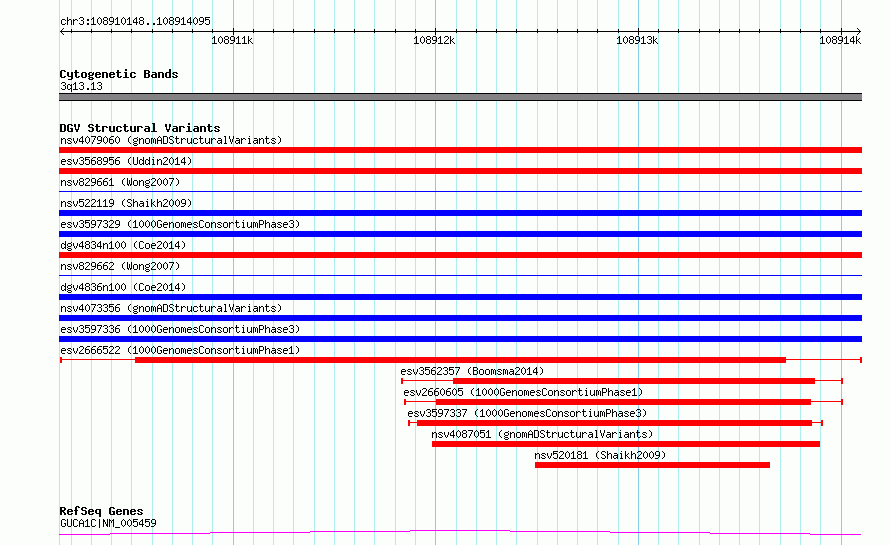The image size is (890, 545).
Task: Click the 108912k ruler tick label
Action: point(434,40)
